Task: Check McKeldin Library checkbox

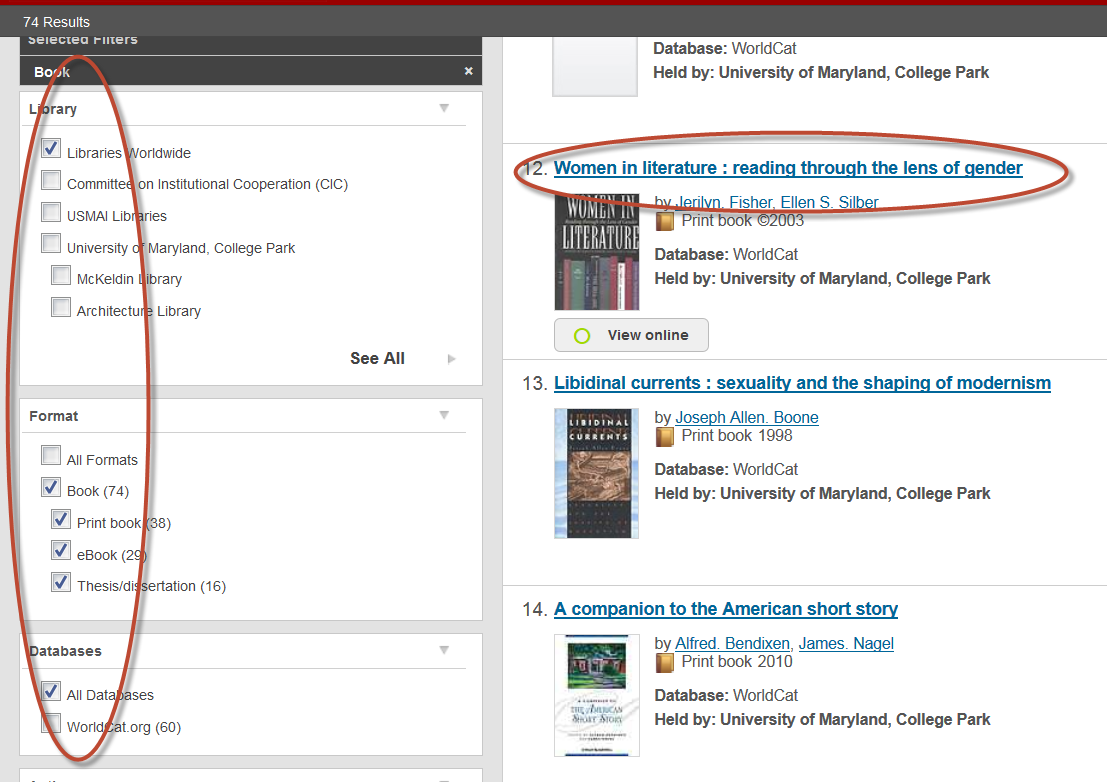Action: [61, 275]
